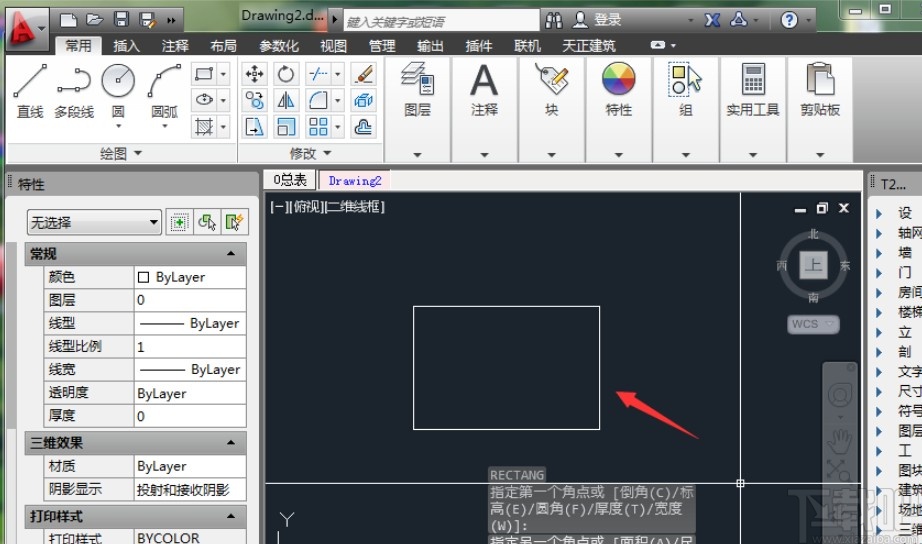Screen dimensions: 922x544
Task: Open the 图层 (Layers) panel icon
Action: (417, 80)
